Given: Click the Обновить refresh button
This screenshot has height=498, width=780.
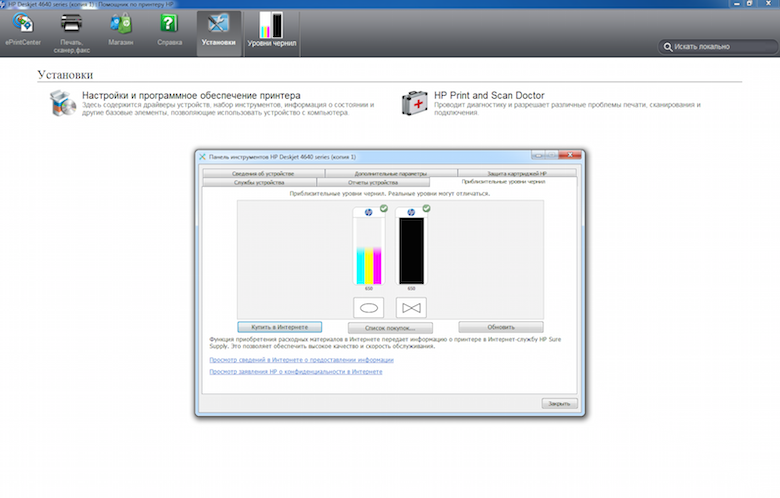Looking at the screenshot, I should pyautogui.click(x=501, y=327).
